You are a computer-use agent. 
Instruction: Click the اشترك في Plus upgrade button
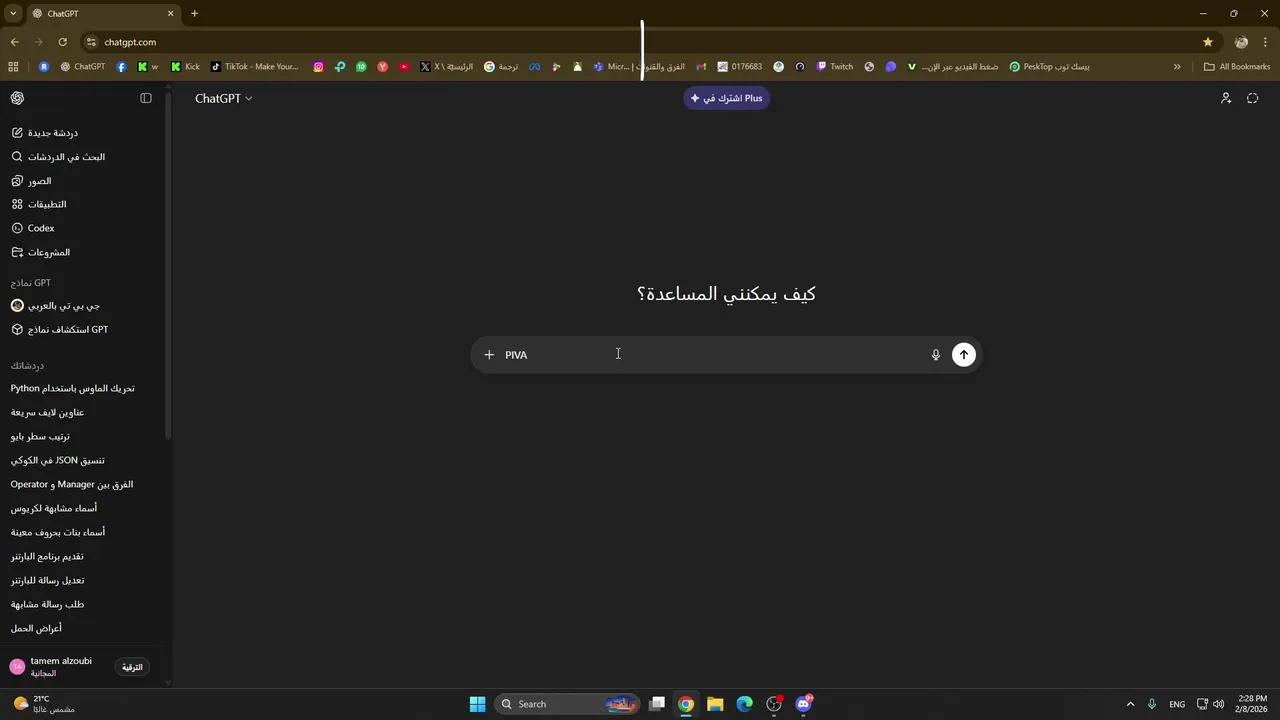click(x=727, y=98)
